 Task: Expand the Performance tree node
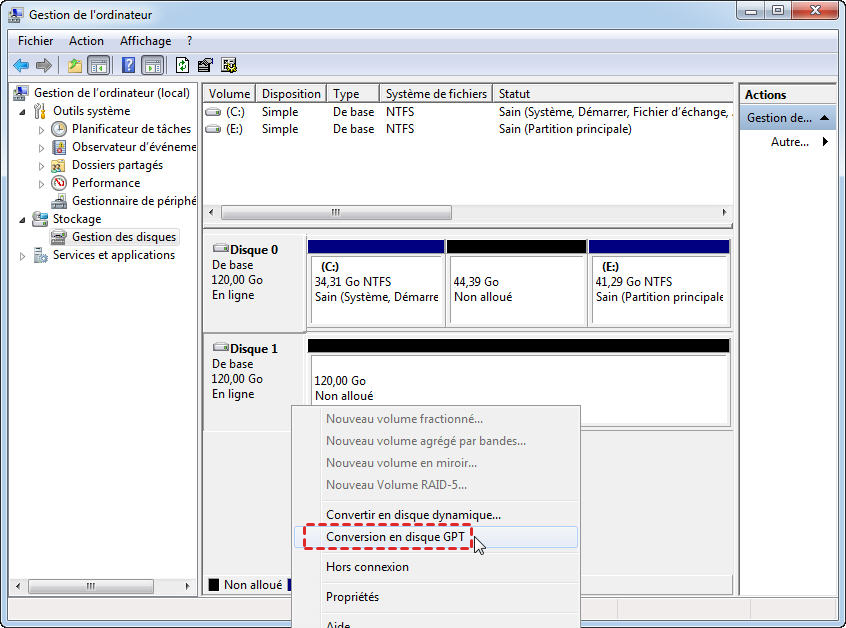(x=41, y=184)
